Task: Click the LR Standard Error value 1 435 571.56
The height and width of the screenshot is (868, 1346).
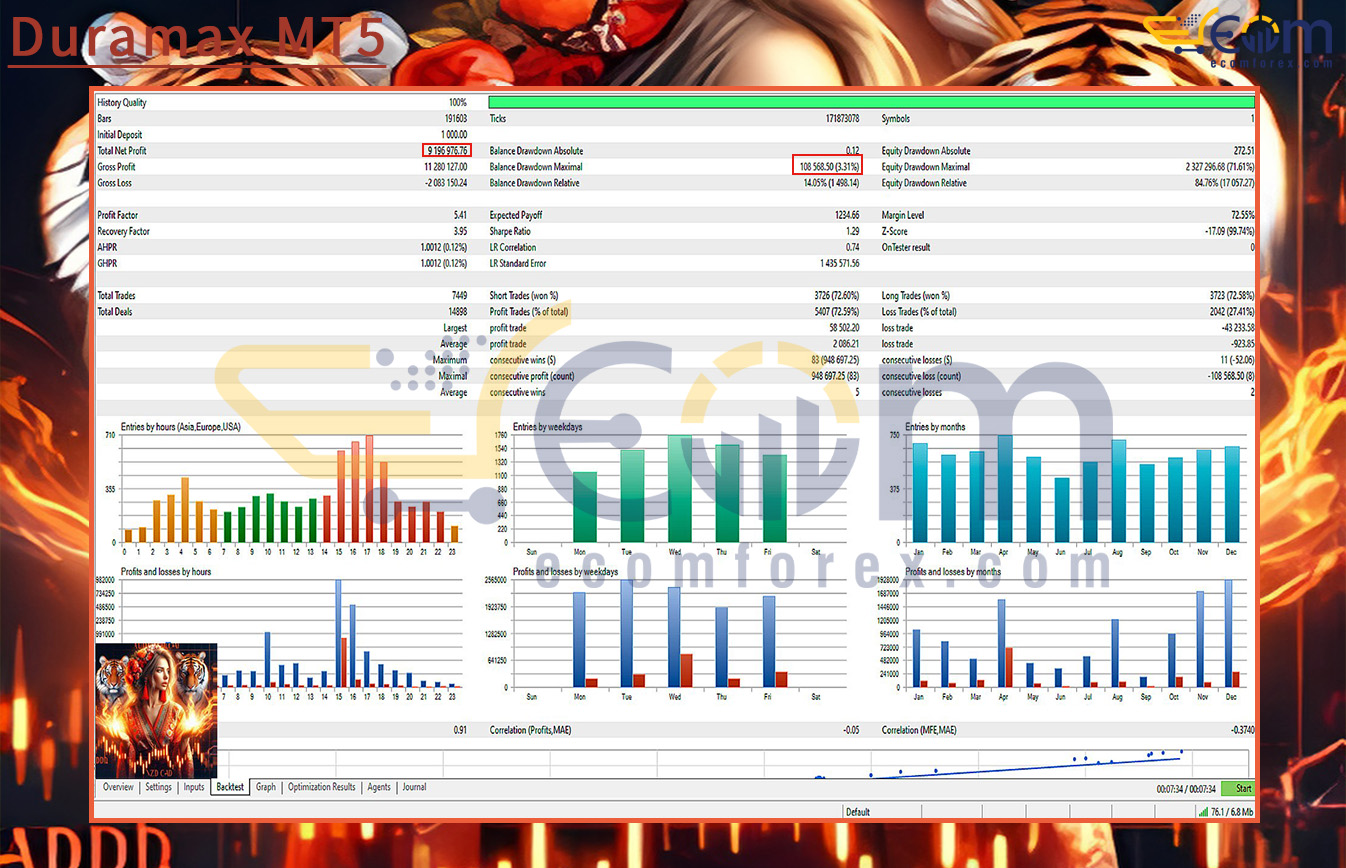Action: pos(840,263)
